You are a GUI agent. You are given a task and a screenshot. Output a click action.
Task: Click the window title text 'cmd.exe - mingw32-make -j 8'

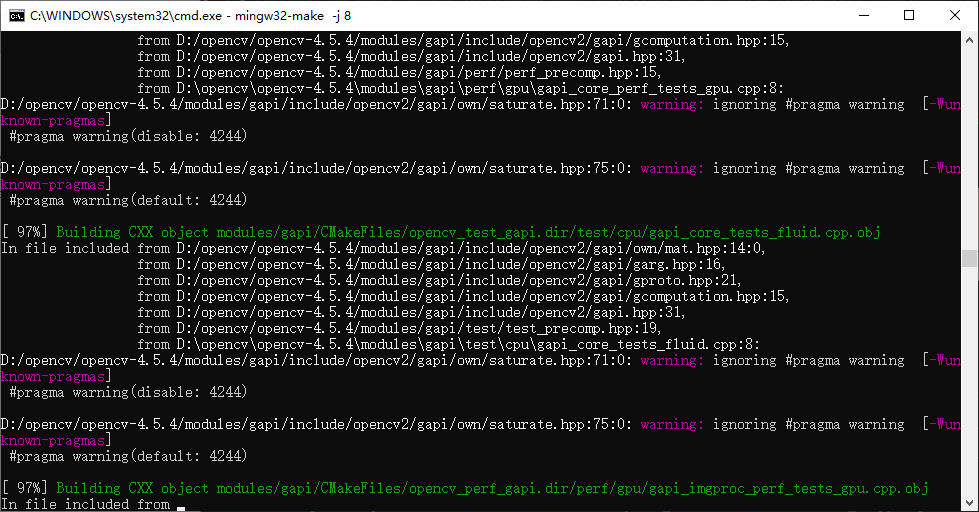coord(190,16)
